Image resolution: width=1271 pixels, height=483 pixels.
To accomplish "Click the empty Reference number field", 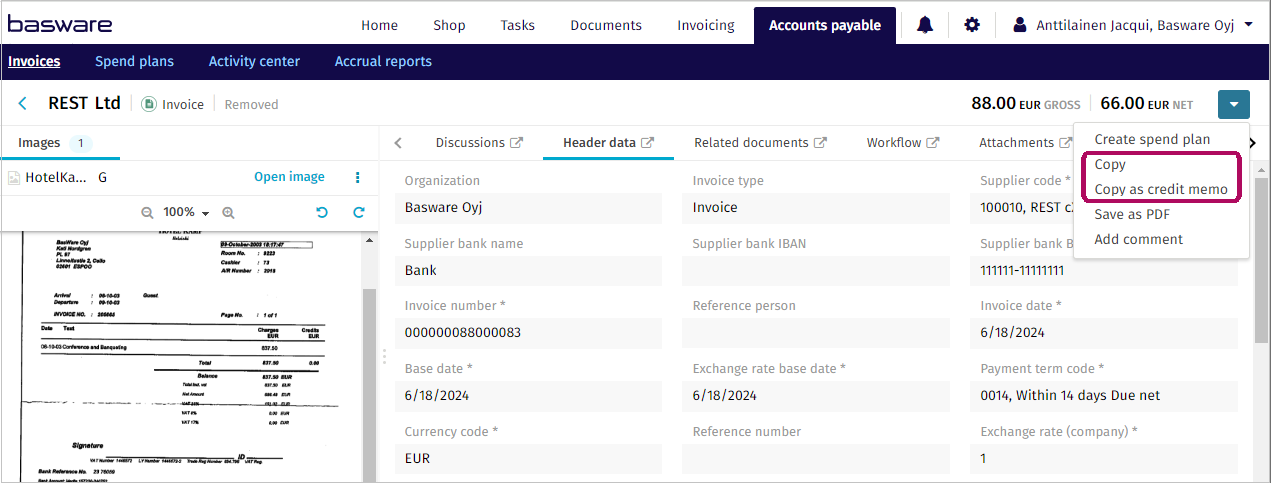I will click(x=816, y=458).
